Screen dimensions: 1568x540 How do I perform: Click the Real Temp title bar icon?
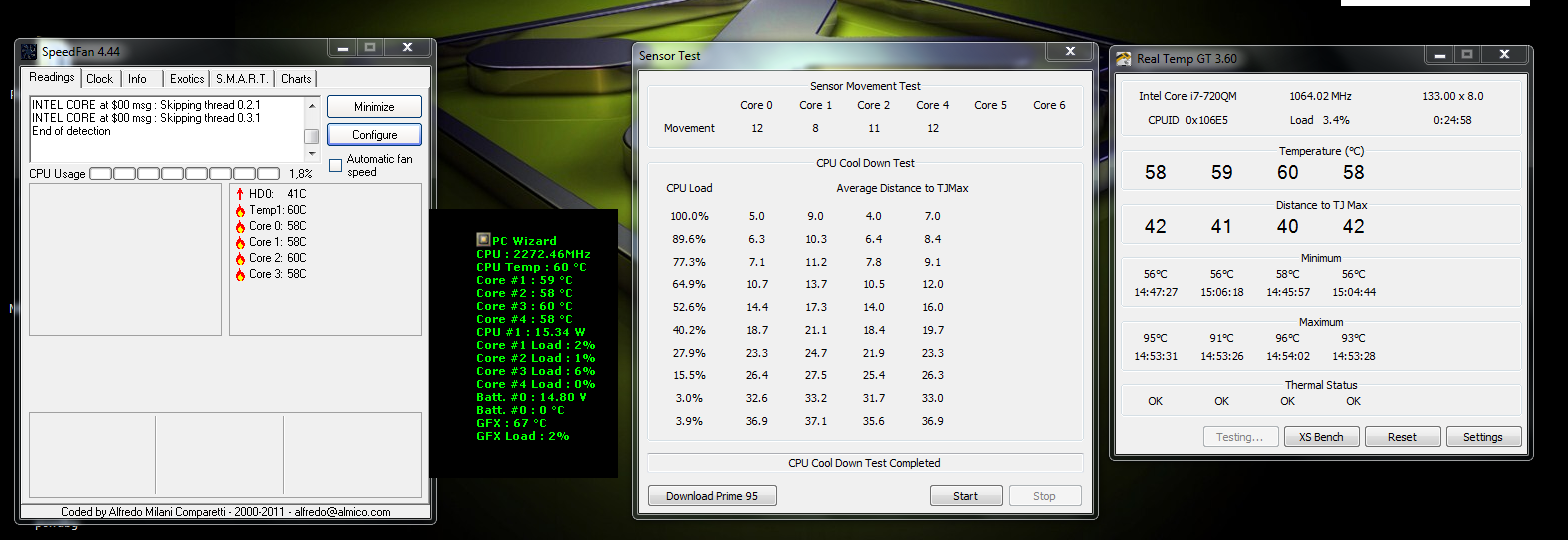1124,59
